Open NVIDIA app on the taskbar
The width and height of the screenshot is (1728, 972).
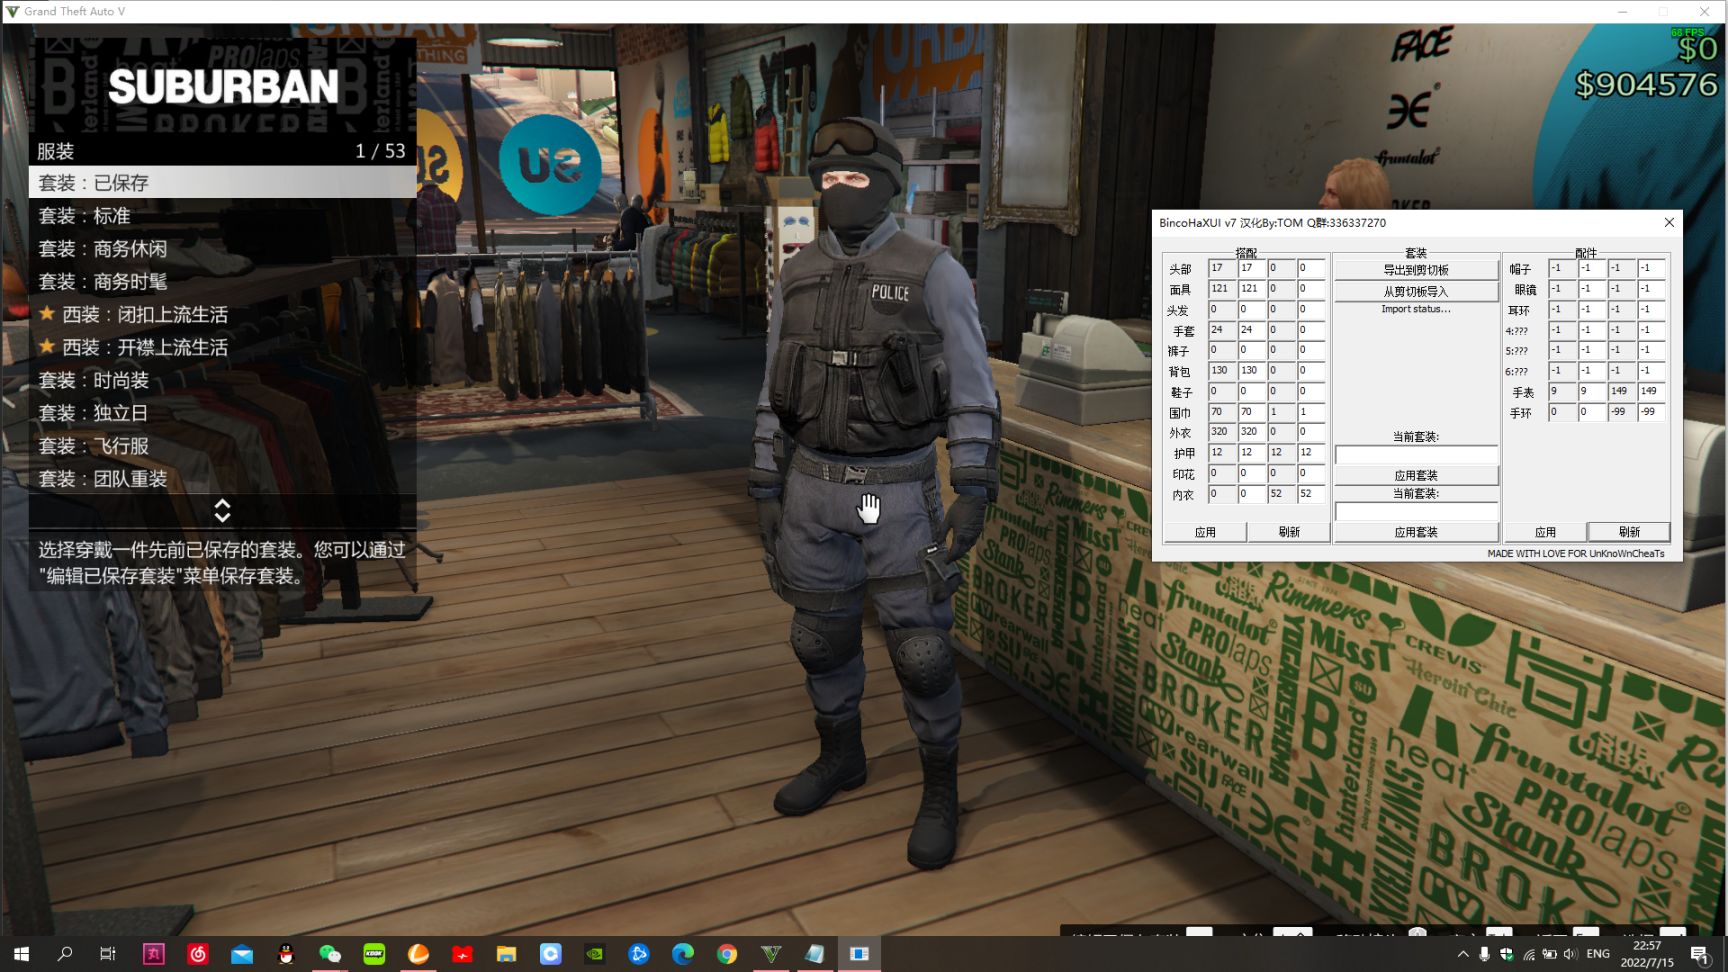594,954
